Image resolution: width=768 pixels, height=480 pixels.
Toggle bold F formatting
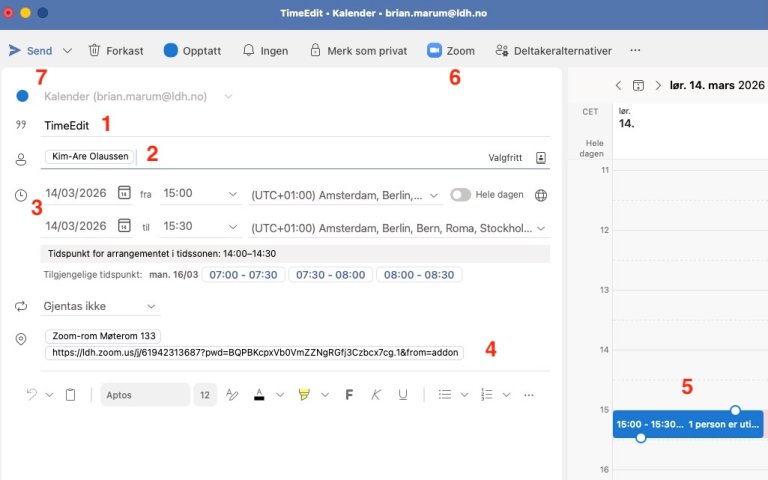pyautogui.click(x=349, y=395)
